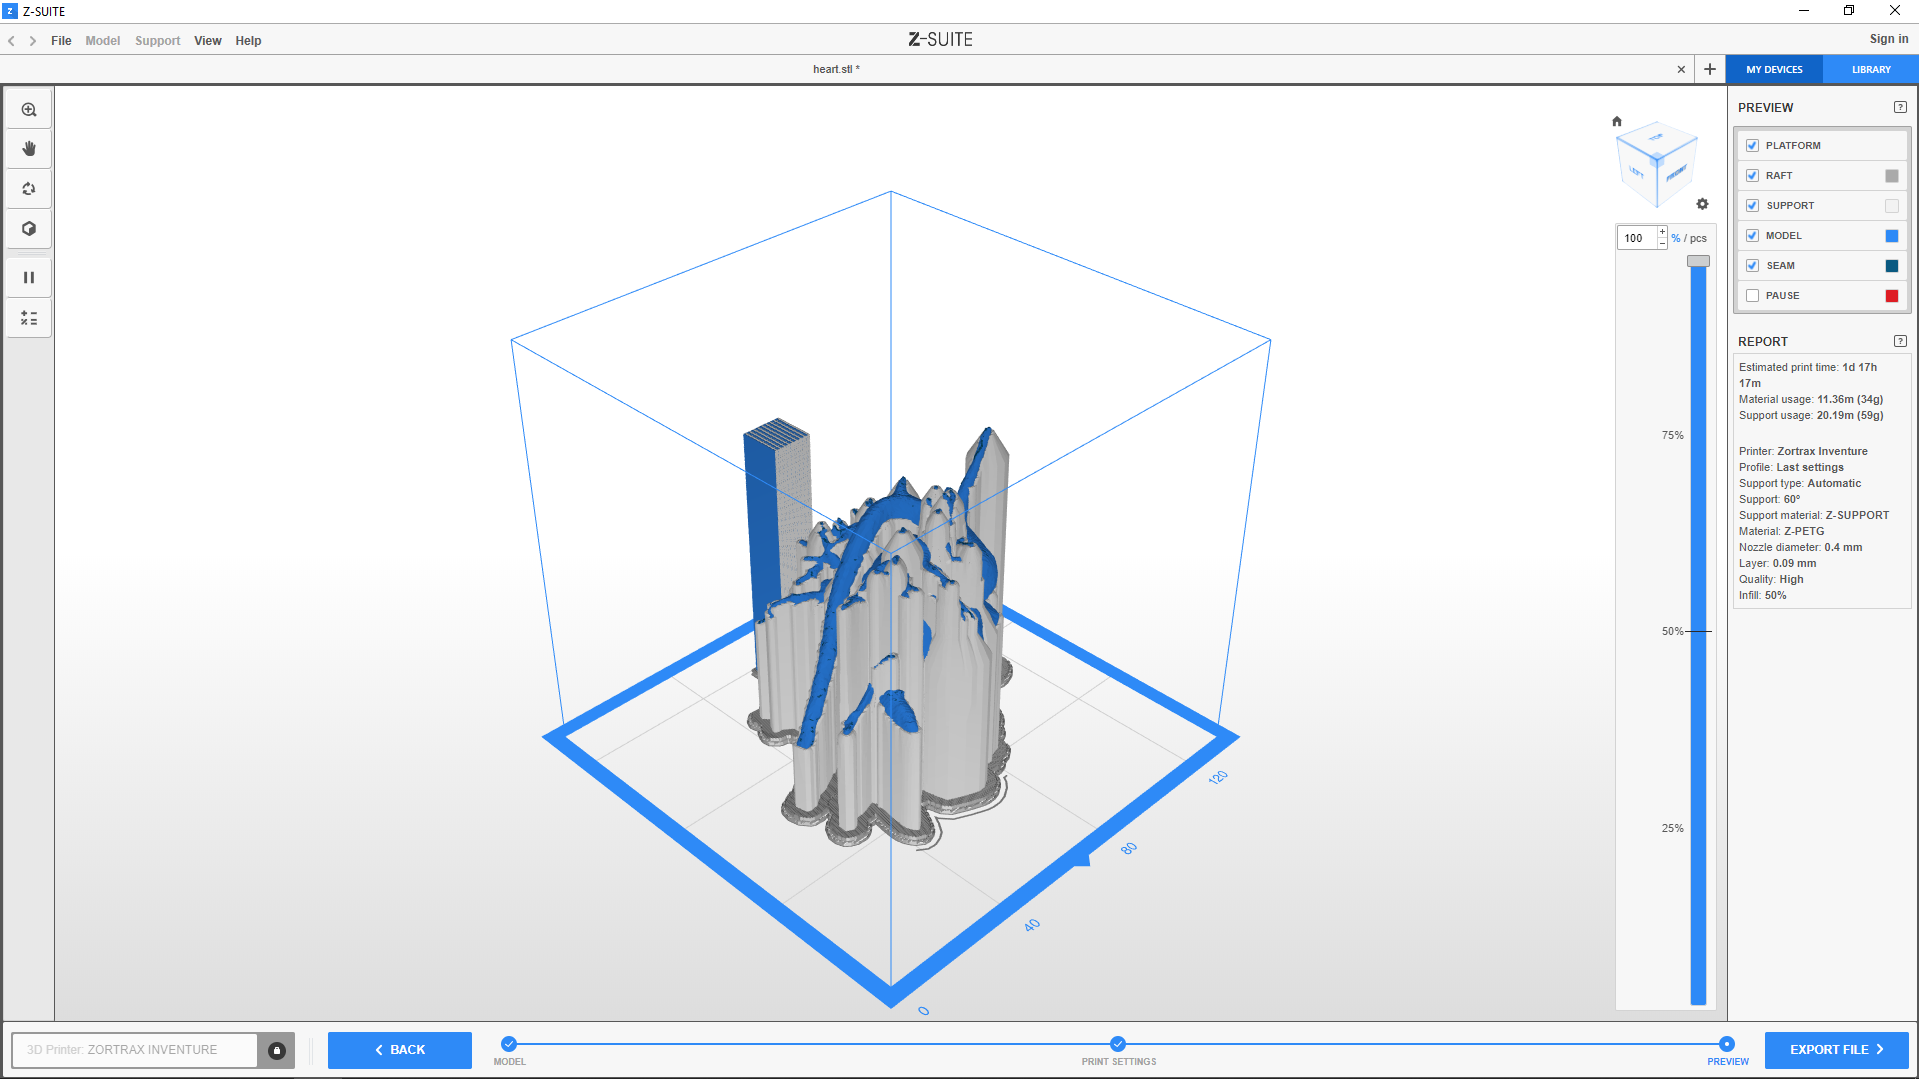The width and height of the screenshot is (1919, 1079).
Task: Switch to the LIBRARY tab
Action: 1870,69
